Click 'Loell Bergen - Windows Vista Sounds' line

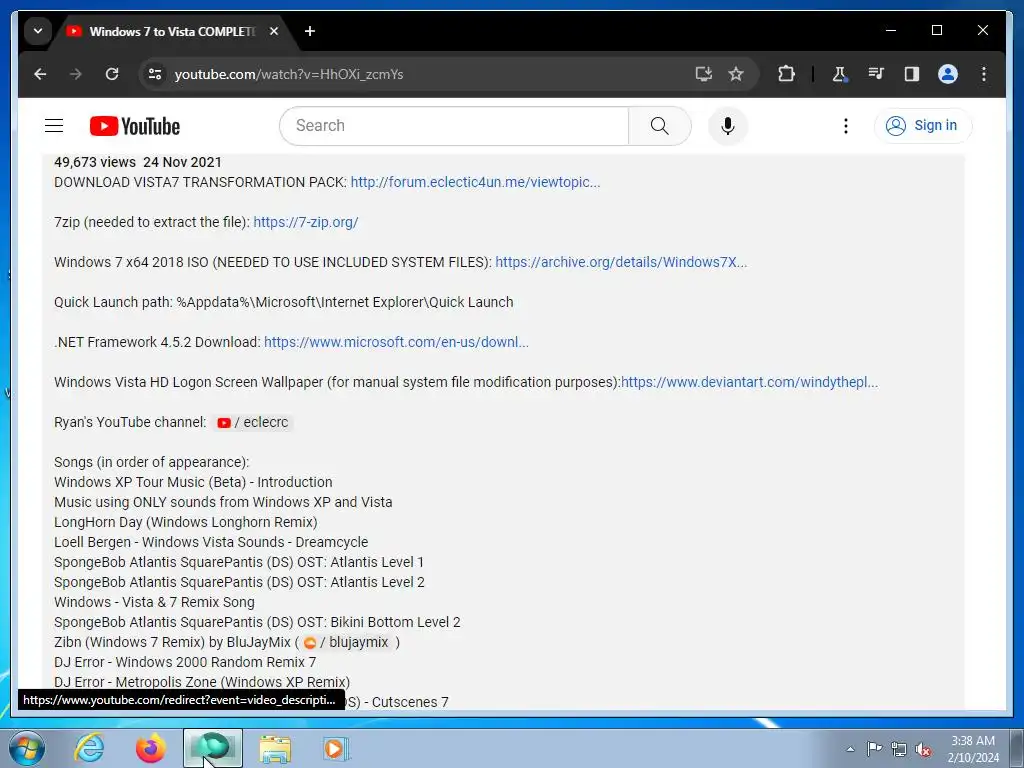click(211, 543)
